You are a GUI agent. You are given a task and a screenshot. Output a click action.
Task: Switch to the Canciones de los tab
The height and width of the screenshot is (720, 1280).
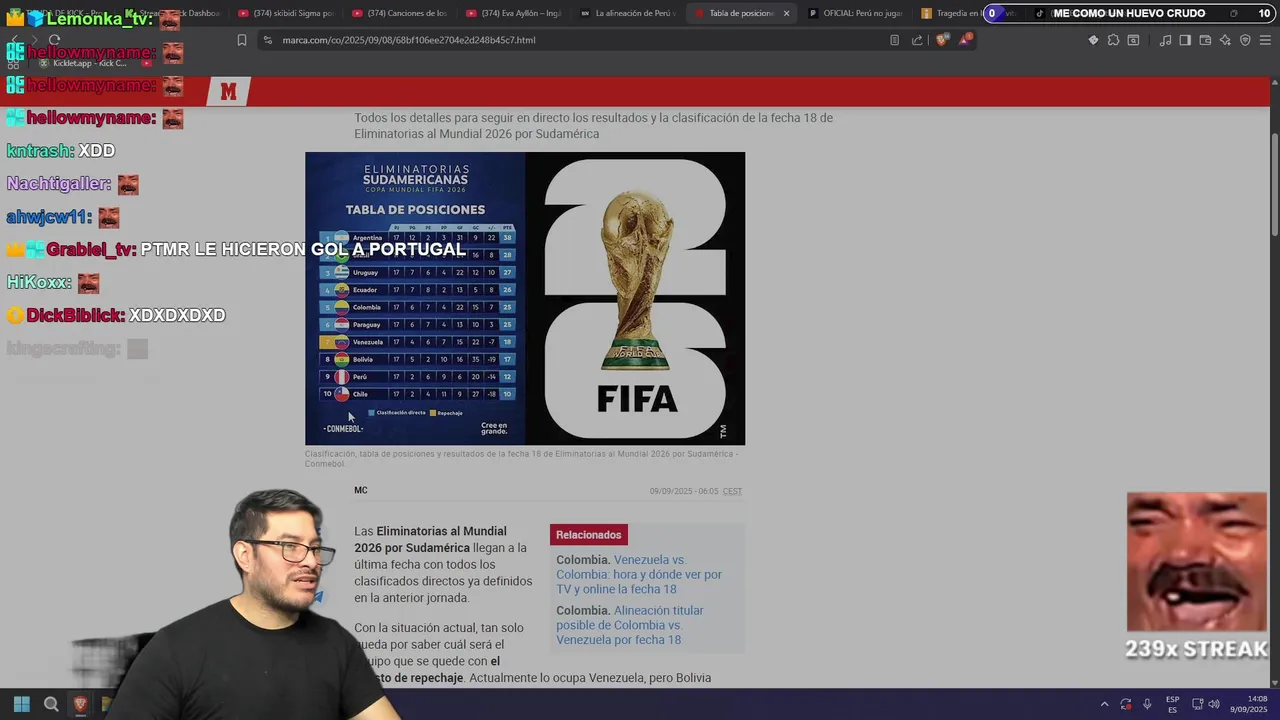(400, 13)
